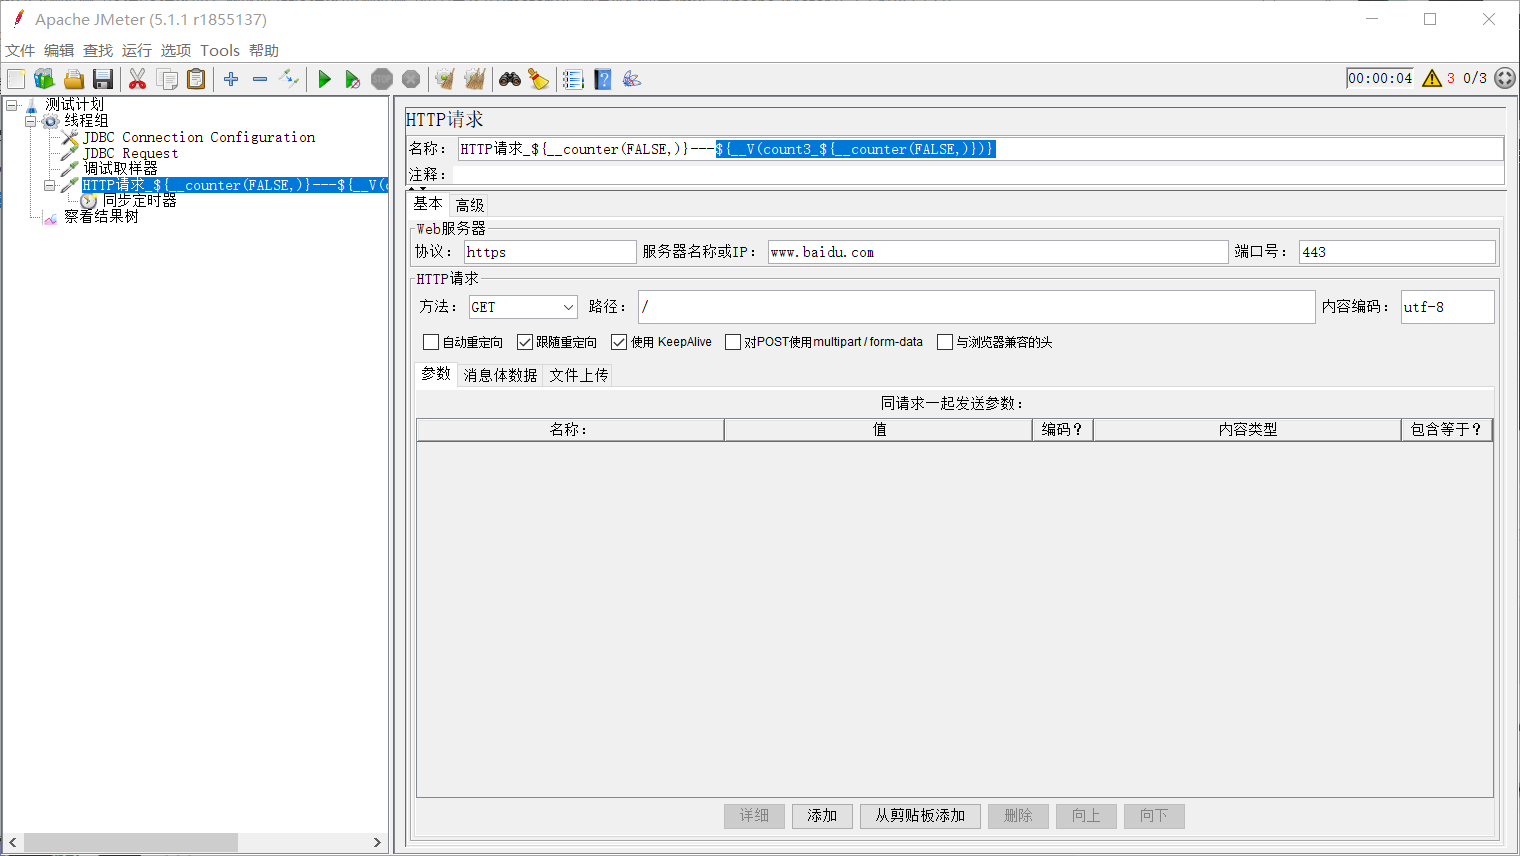Click the tree panel horizontal scrollbar thumb

[x=130, y=843]
